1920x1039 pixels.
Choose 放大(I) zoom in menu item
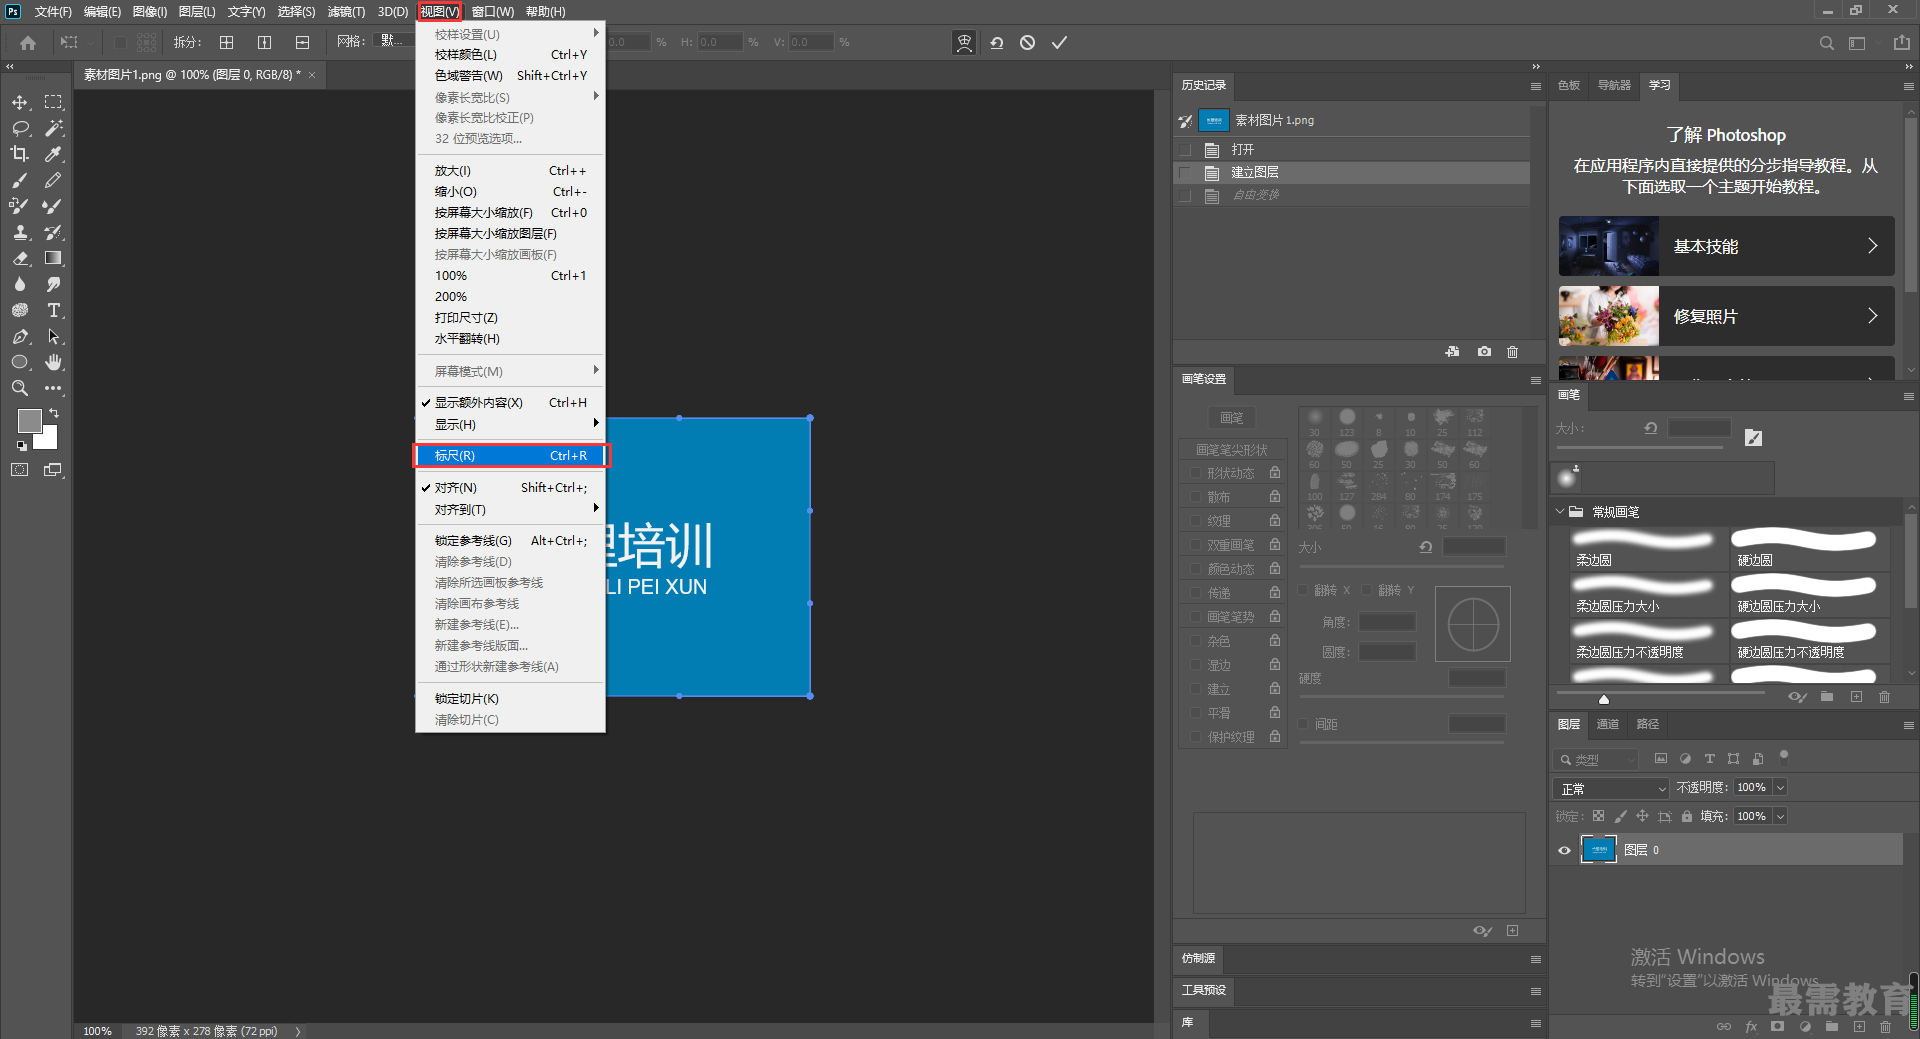coord(510,170)
